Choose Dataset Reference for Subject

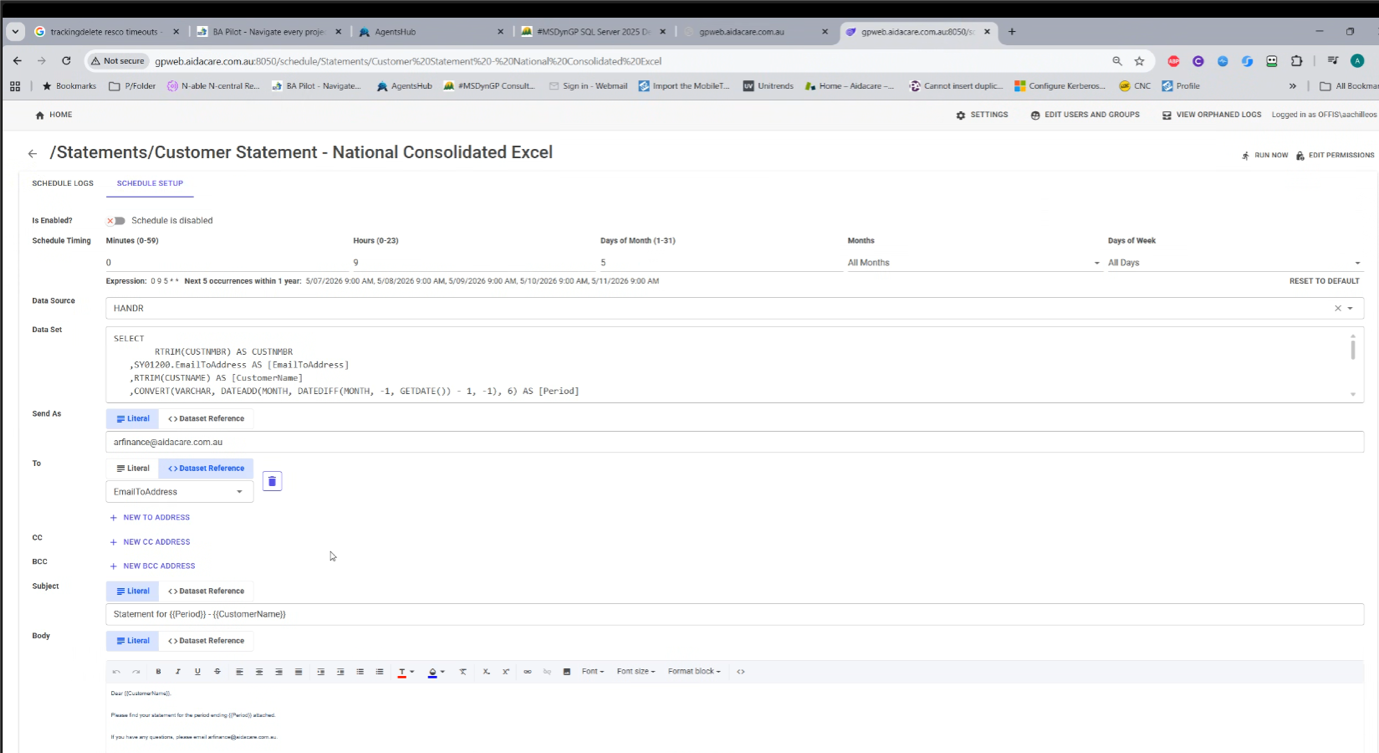[x=206, y=591]
